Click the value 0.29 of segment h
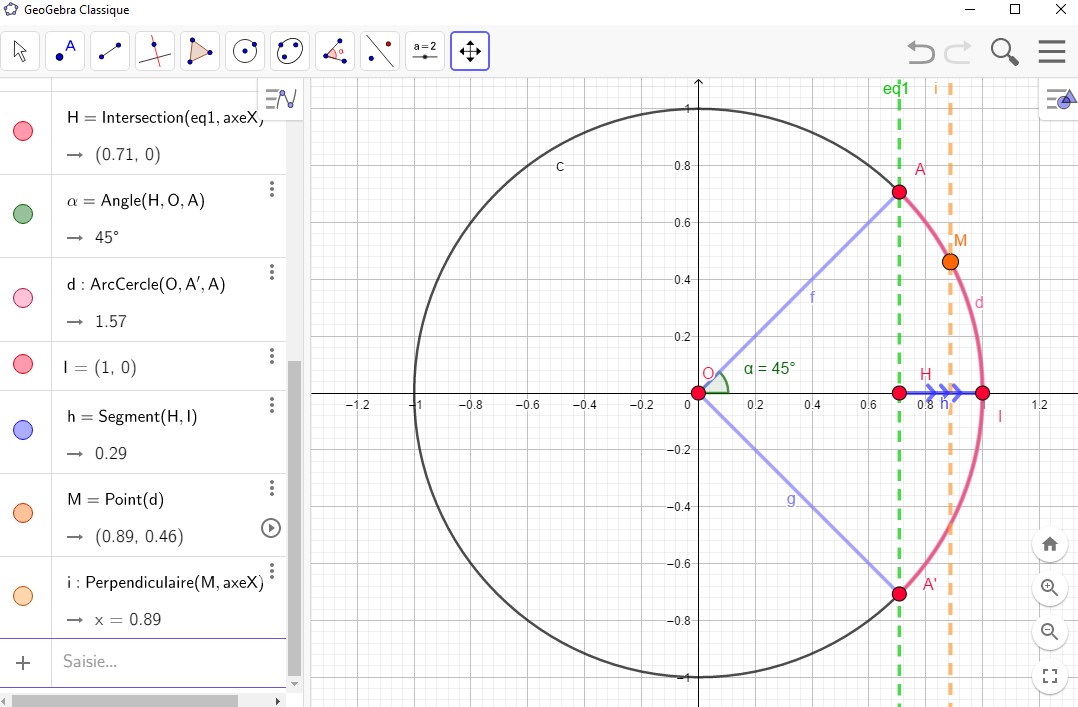The width and height of the screenshot is (1078, 707). 111,454
